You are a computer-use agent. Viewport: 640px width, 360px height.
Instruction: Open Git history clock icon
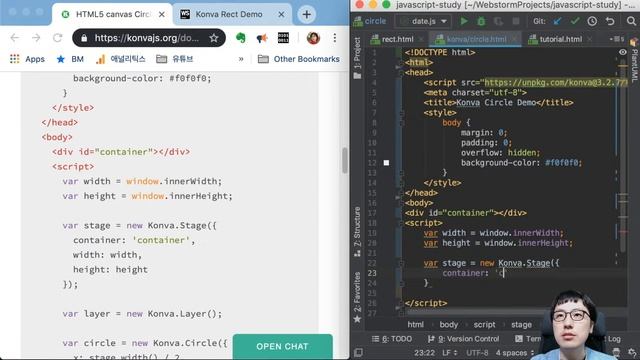592,21
